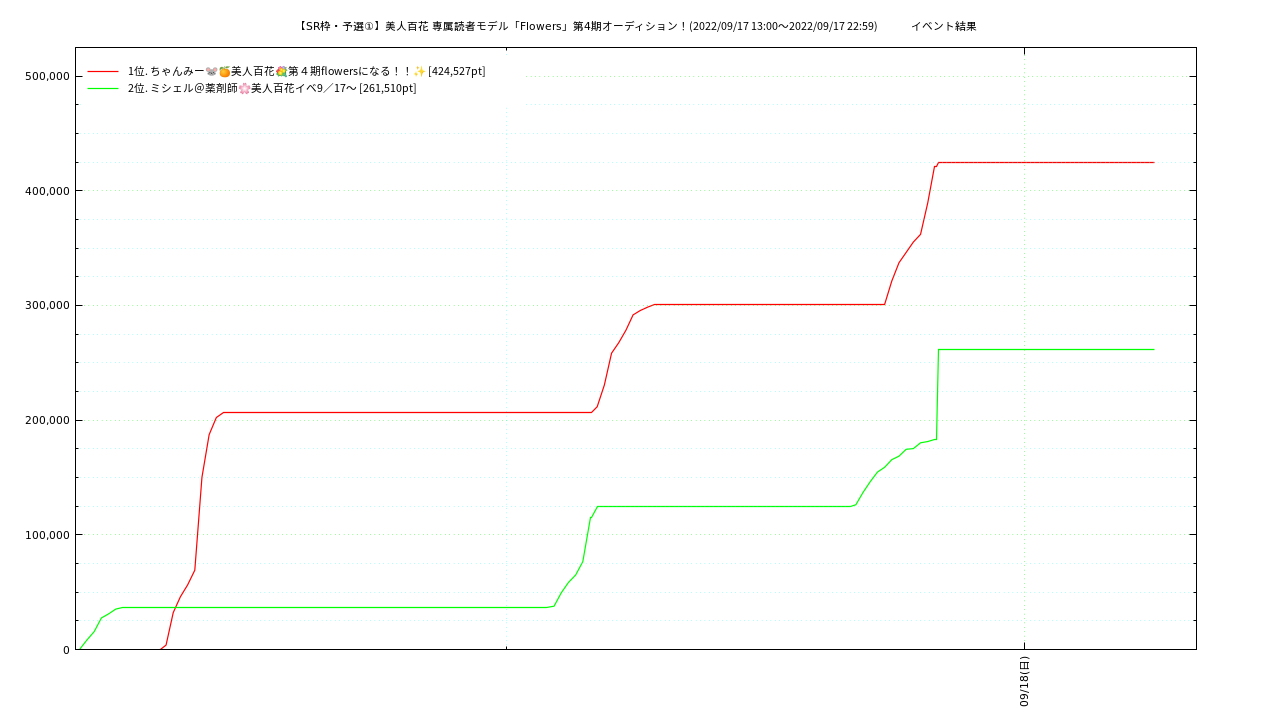The width and height of the screenshot is (1280, 720).
Task: Click the 0 y-axis label
Action: 66,650
